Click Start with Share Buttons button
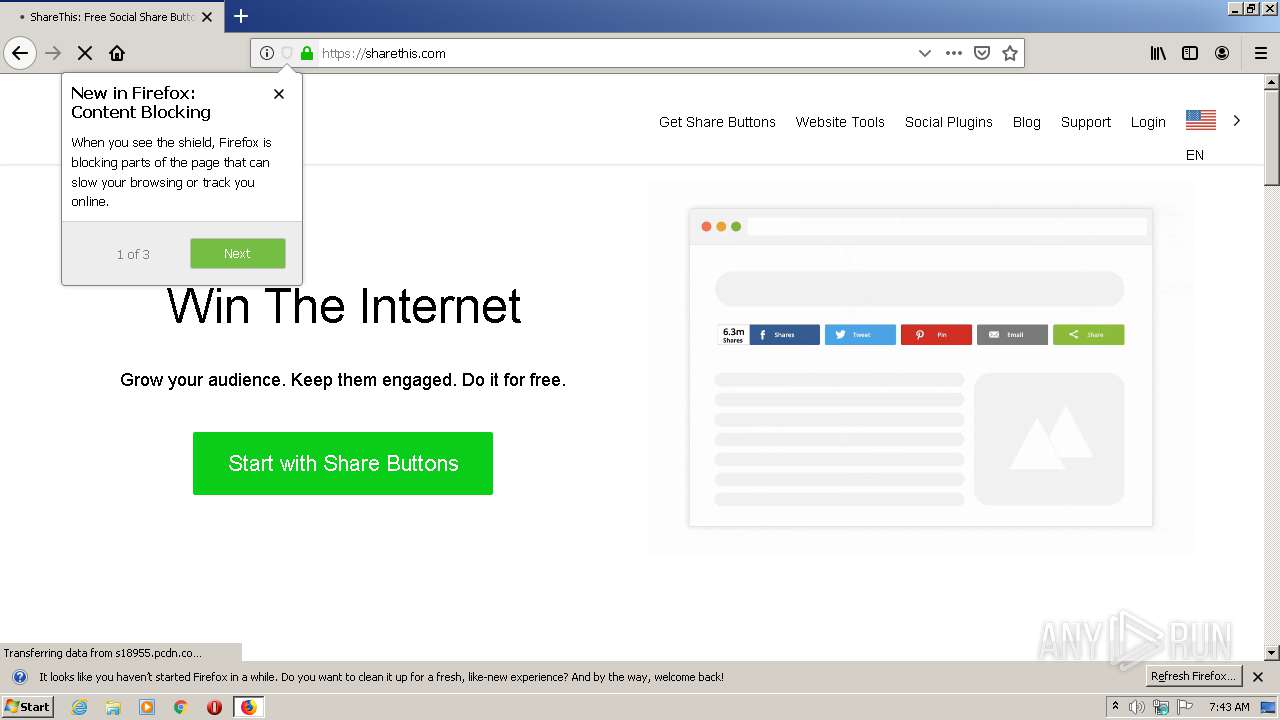1280x720 pixels. click(343, 463)
